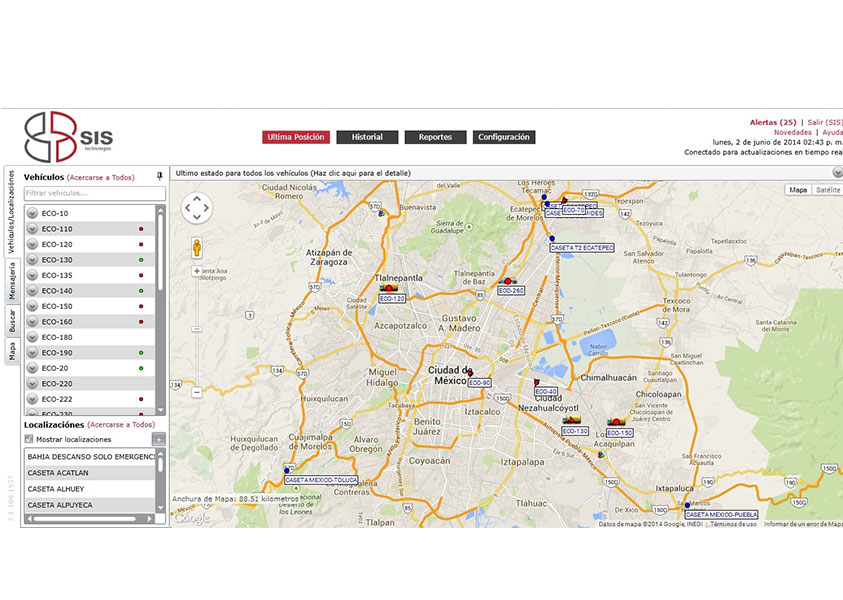
Task: Click the CASETA MEXICO-TOLUCA location marker
Action: (x=287, y=470)
